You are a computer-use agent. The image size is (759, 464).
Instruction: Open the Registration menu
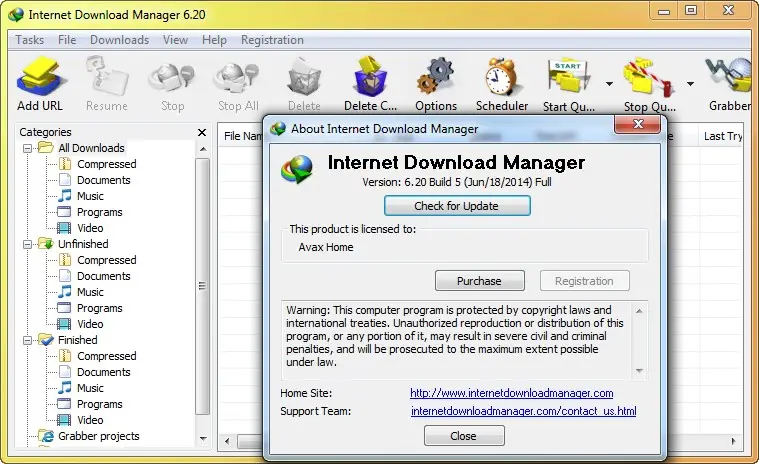(x=273, y=40)
